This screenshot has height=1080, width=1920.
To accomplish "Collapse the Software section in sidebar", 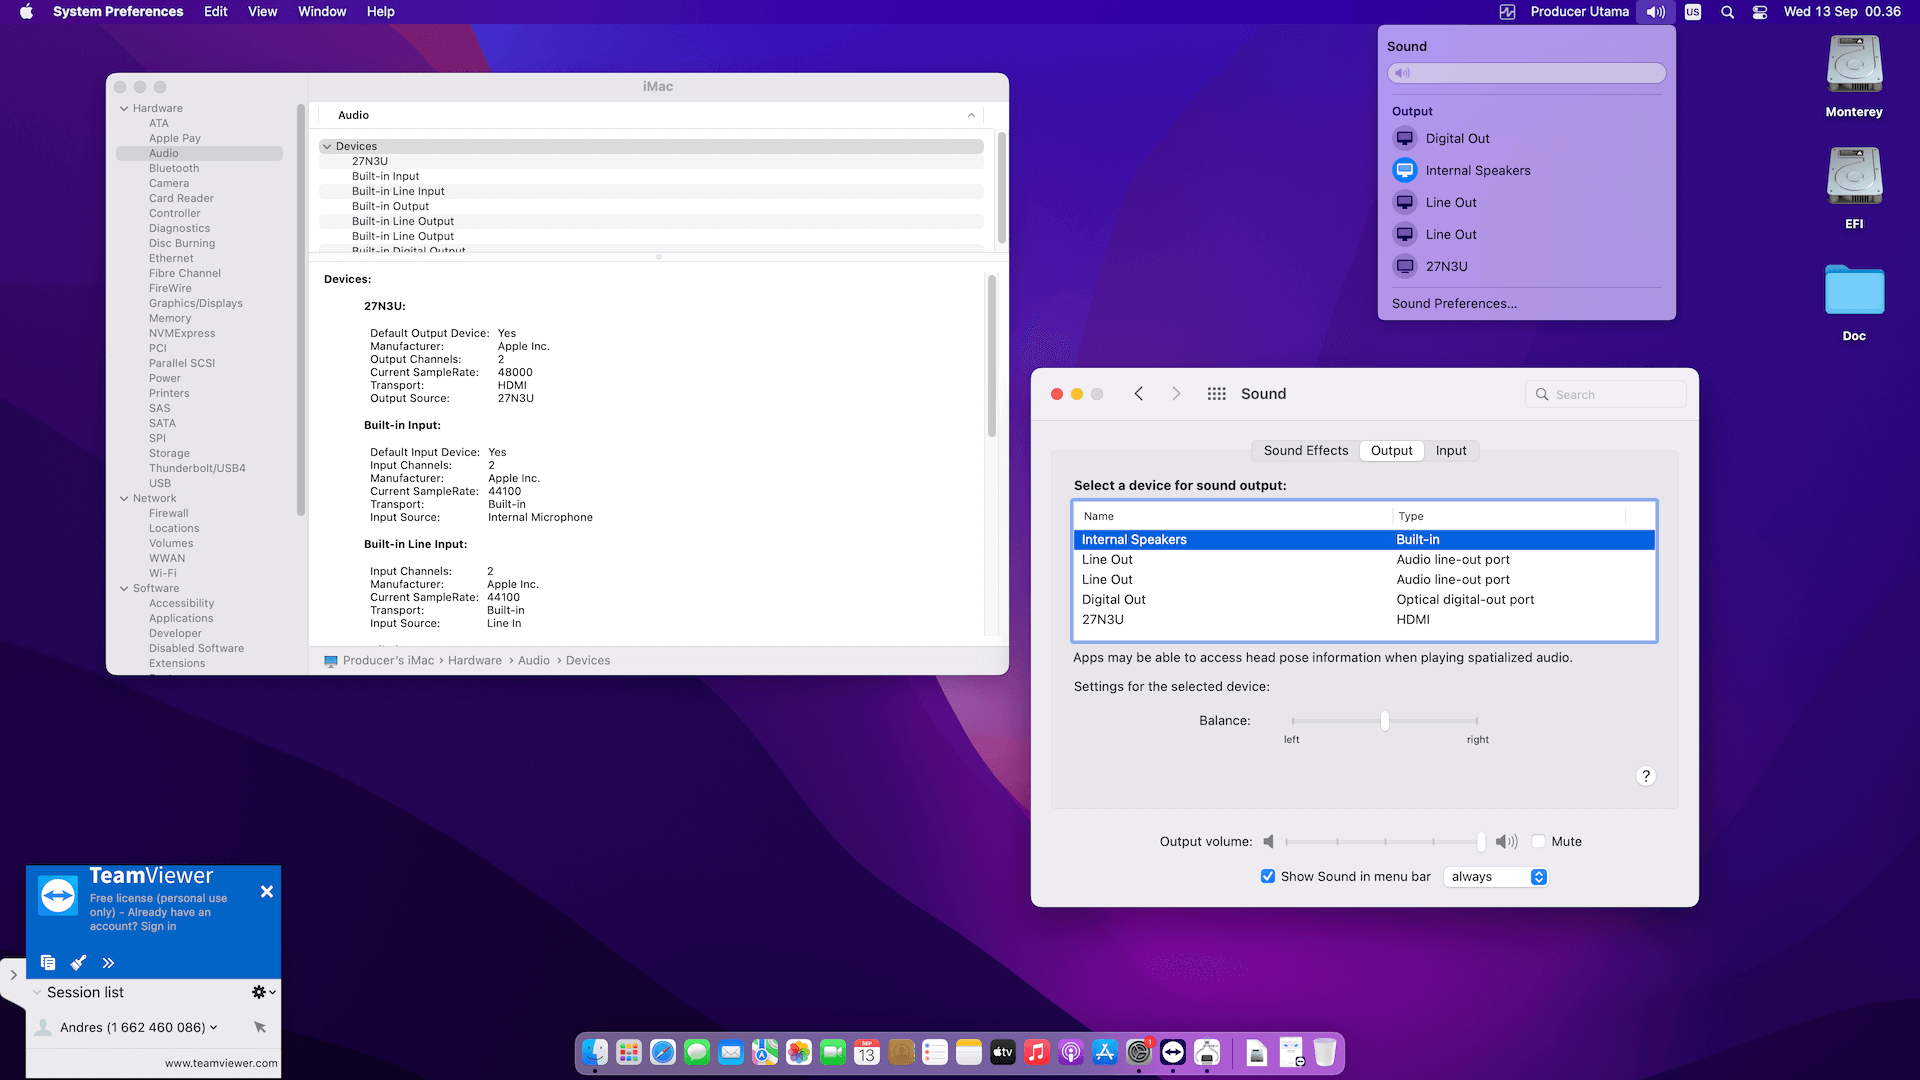I will point(124,589).
